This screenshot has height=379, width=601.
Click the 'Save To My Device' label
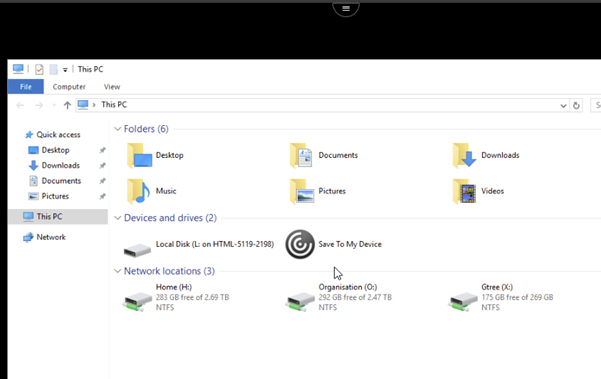point(350,244)
